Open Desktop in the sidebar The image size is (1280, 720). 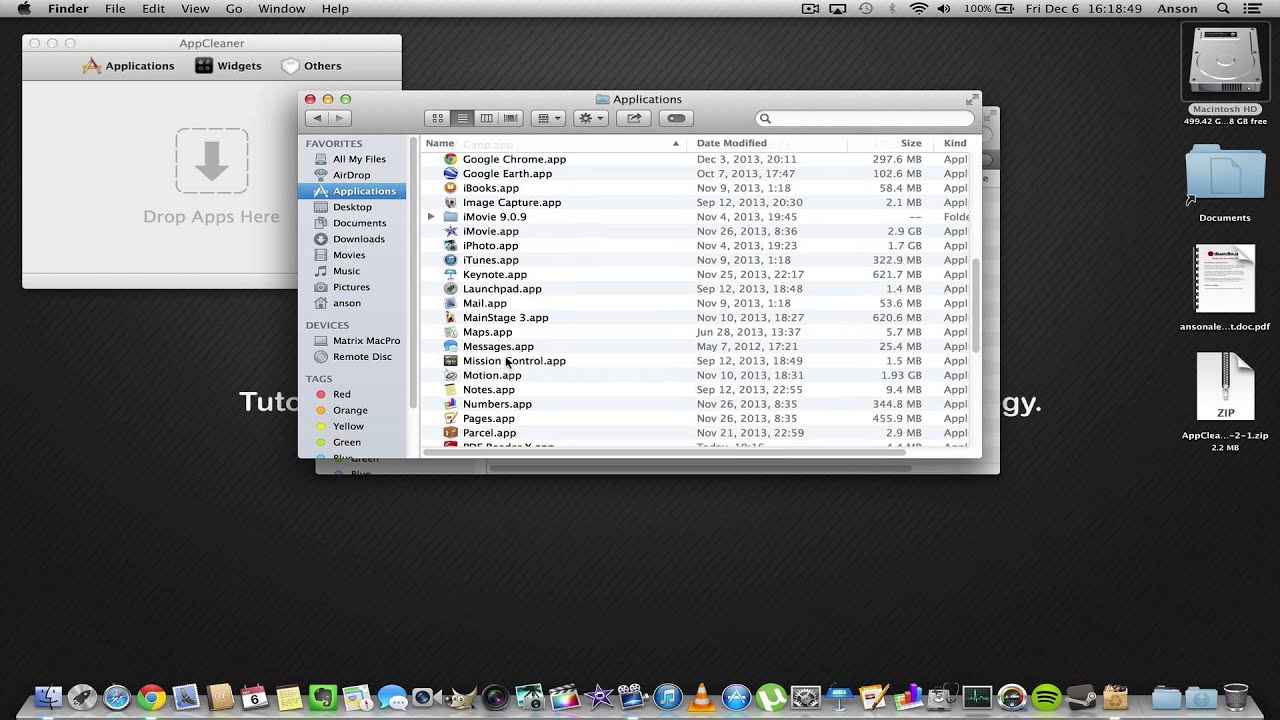[352, 207]
